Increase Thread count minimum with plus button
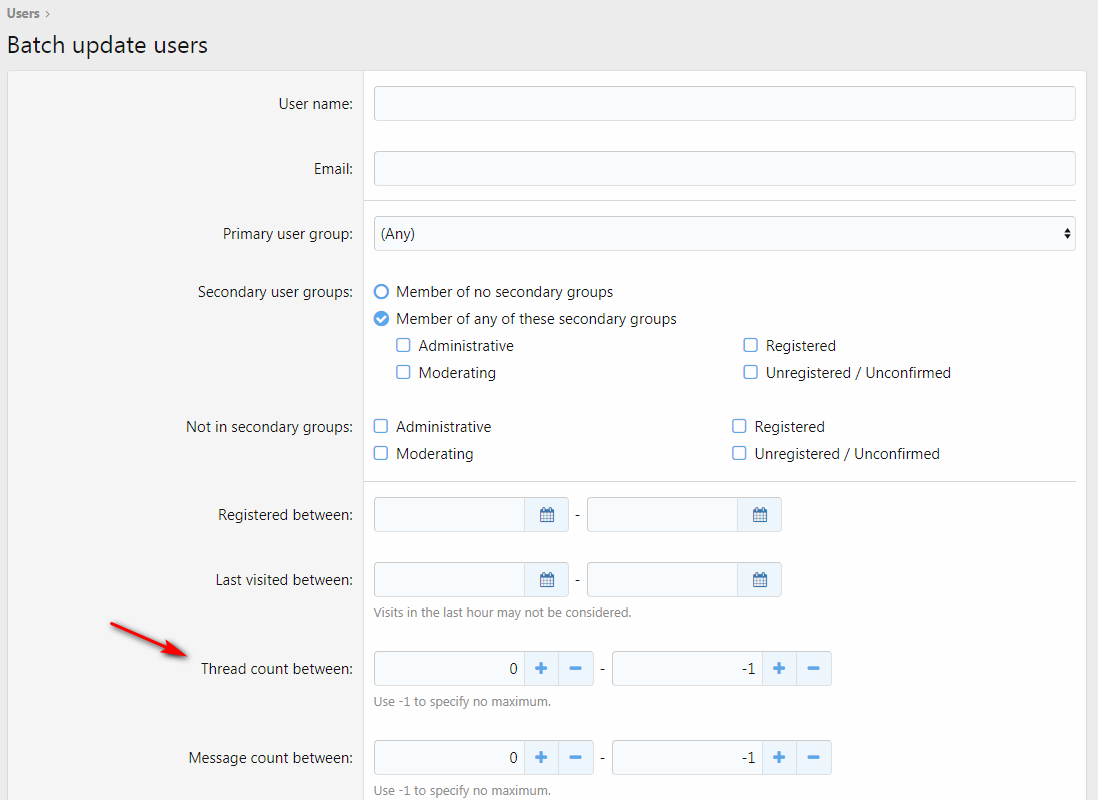Viewport: 1098px width, 800px height. click(x=541, y=669)
